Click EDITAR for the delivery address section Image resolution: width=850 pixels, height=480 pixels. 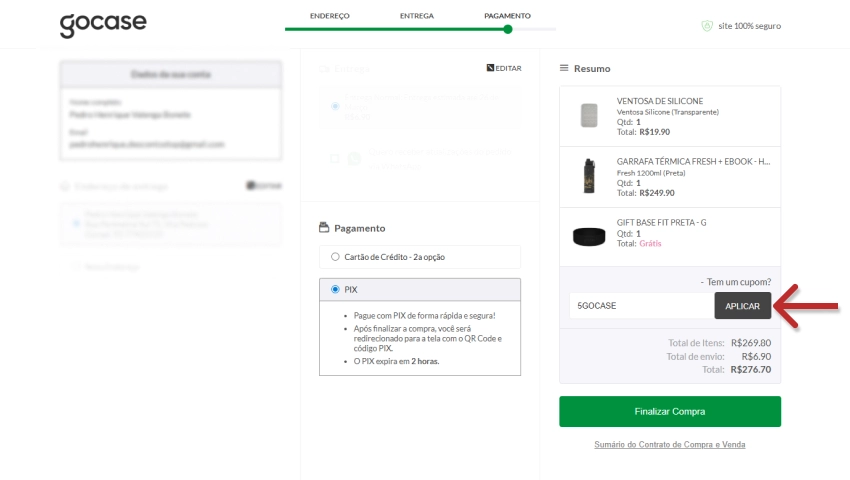click(264, 185)
